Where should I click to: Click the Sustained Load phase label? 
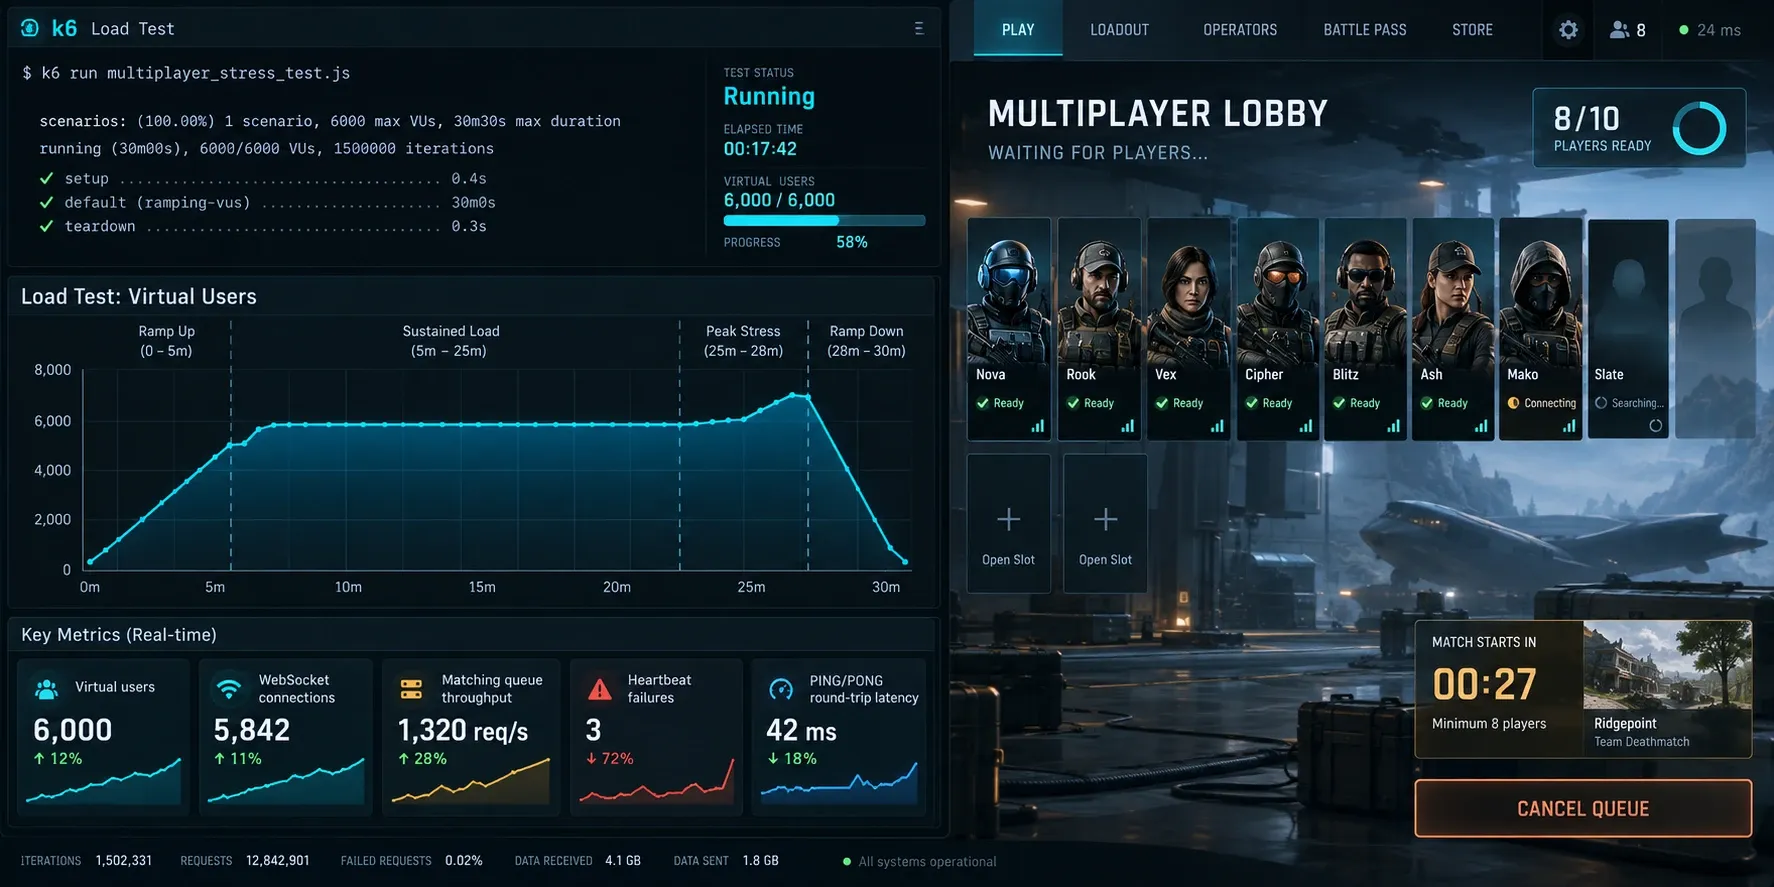point(450,341)
